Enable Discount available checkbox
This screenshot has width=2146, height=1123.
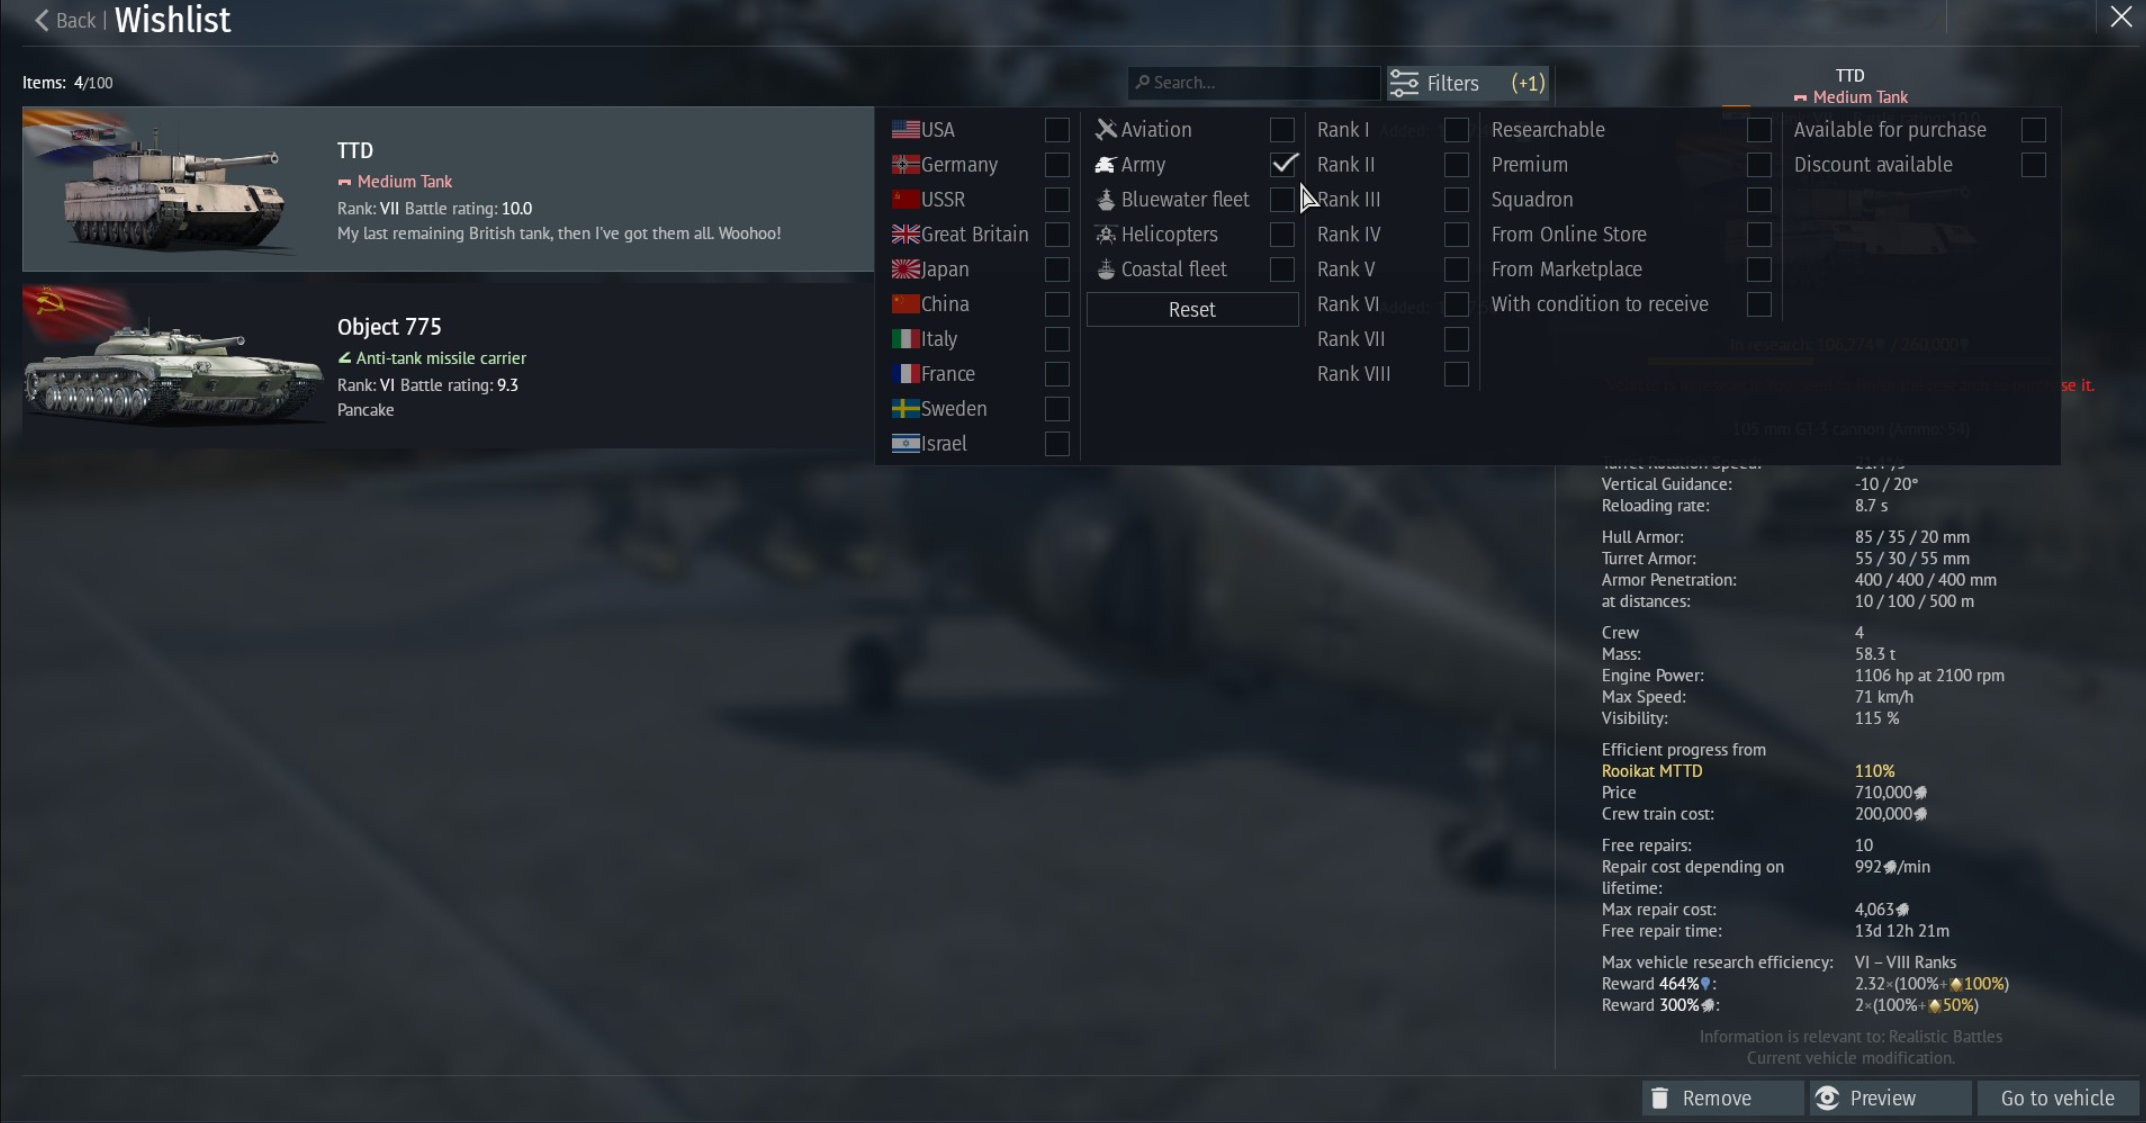(x=2033, y=164)
